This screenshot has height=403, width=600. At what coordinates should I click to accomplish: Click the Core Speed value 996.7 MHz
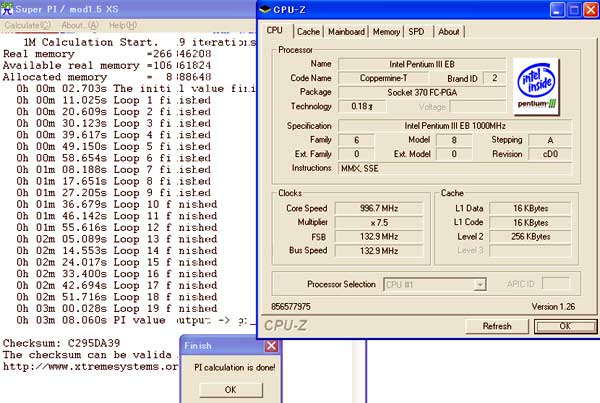click(x=379, y=209)
